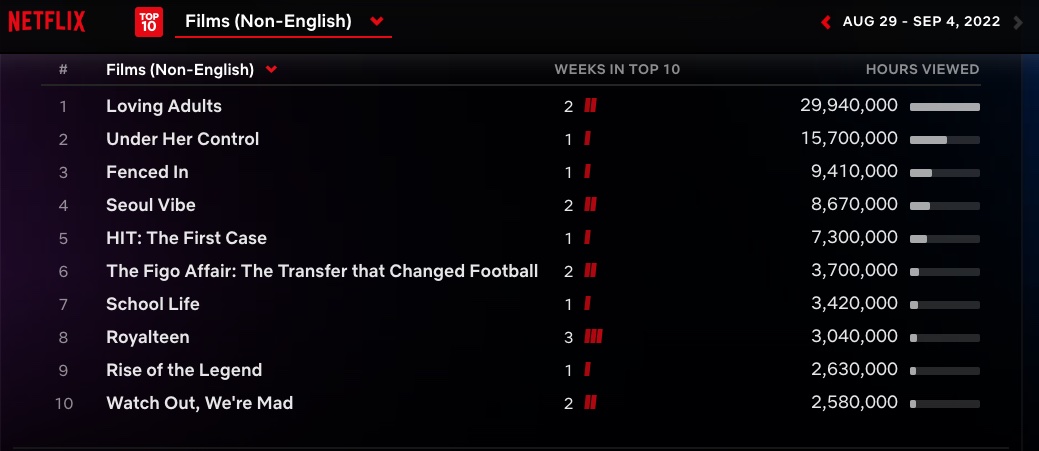This screenshot has width=1039, height=451.
Task: Click the 7,300,000 hours value for HIT
Action: click(855, 238)
